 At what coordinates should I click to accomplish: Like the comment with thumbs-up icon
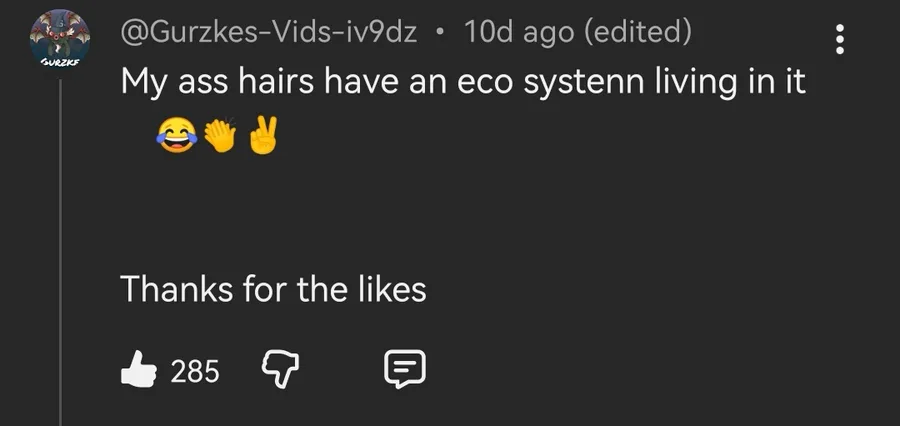tap(138, 370)
